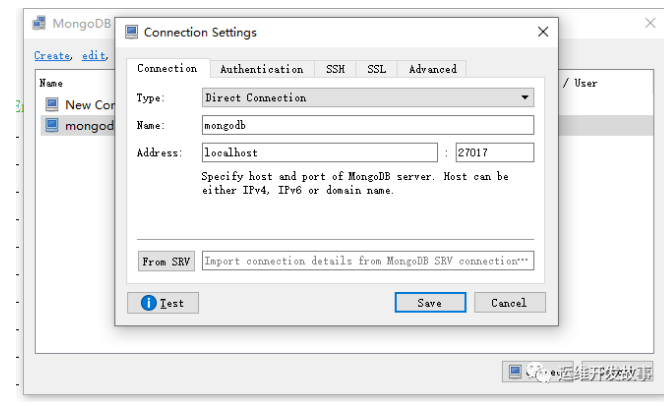The image size is (664, 406).
Task: Open the SSH tab
Action: pos(335,69)
